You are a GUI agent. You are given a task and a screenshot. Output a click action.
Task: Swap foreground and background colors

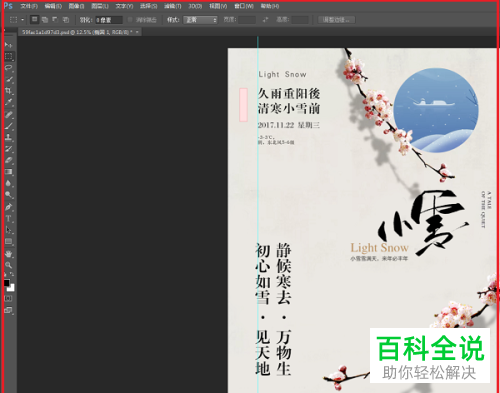pos(12,274)
